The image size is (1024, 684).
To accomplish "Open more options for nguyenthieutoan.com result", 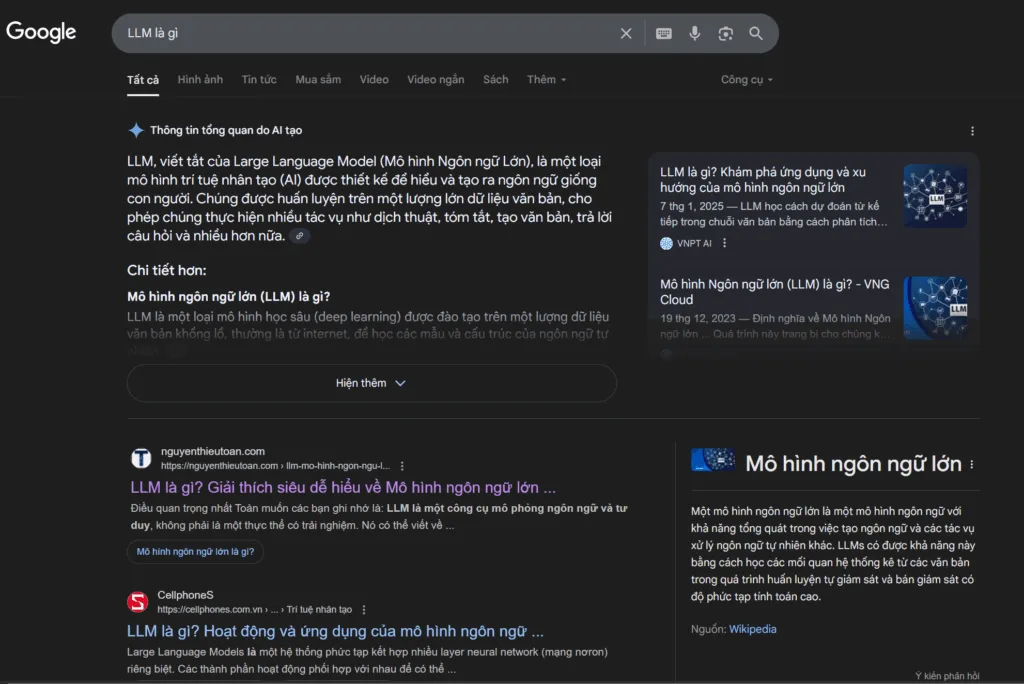I will (402, 466).
